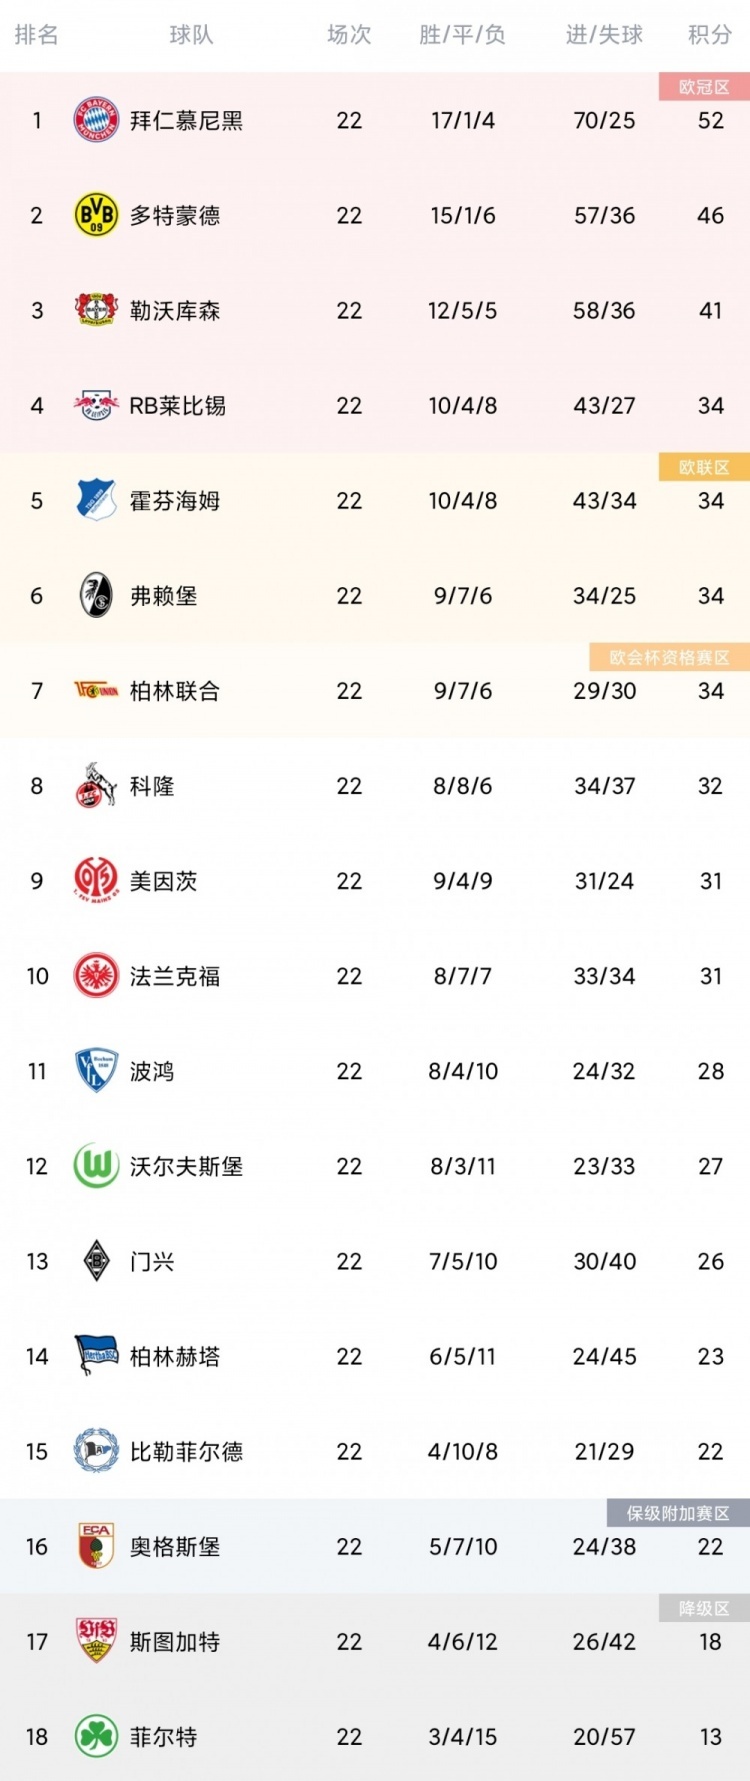Tap the Hoffenheim crest icon

96,500
